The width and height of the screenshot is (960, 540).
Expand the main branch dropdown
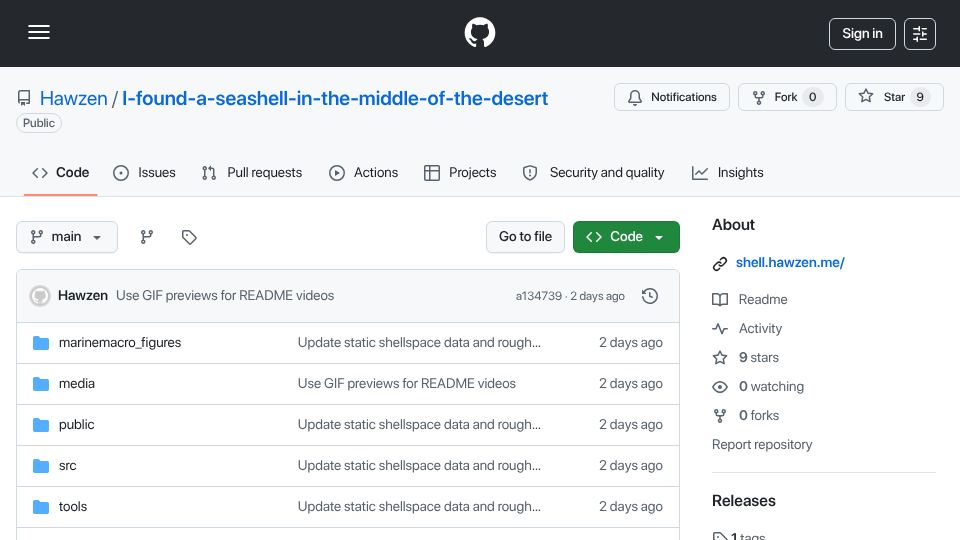point(67,237)
